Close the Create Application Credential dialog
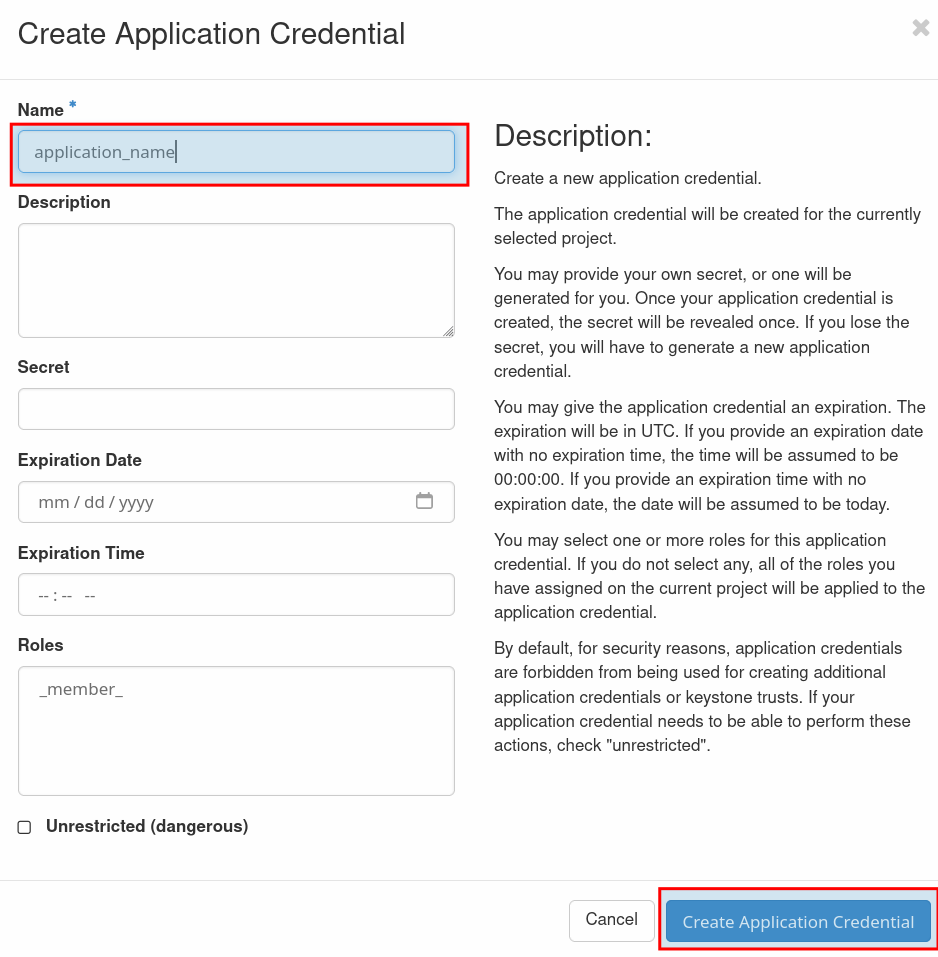The height and width of the screenshot is (957, 938). [920, 29]
